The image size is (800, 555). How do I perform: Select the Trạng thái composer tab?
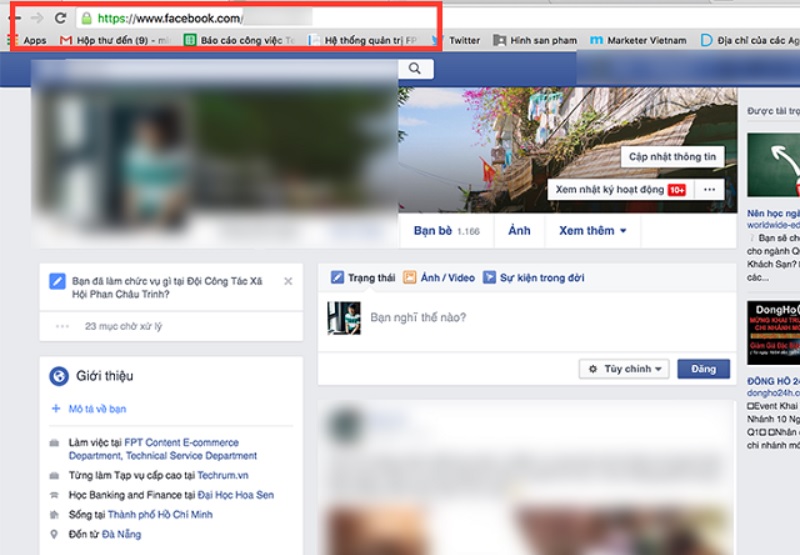point(363,278)
